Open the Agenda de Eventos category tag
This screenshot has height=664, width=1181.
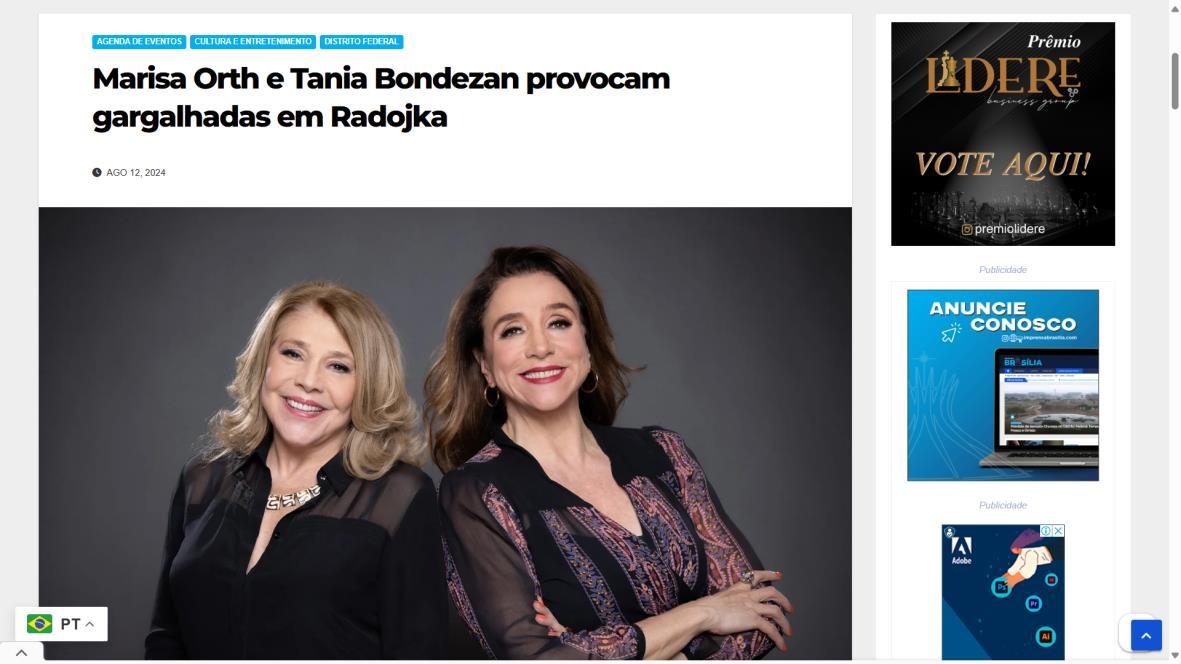(x=139, y=42)
